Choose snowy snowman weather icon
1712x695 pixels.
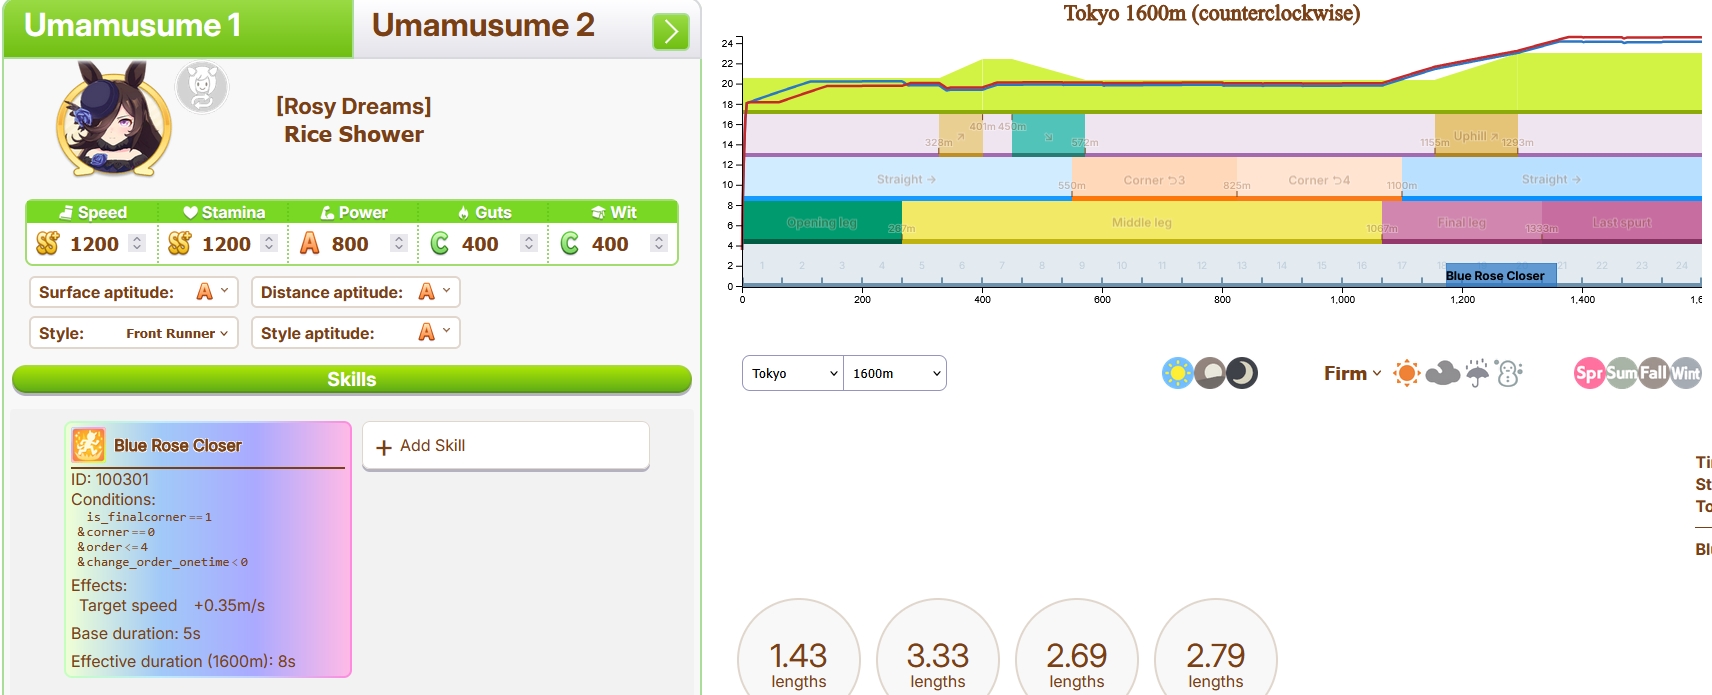tap(1508, 373)
